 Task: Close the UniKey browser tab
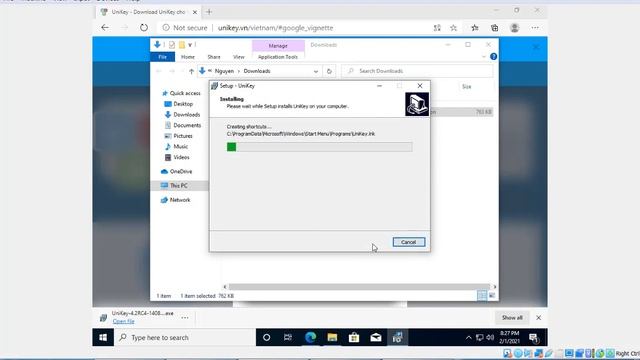195,12
